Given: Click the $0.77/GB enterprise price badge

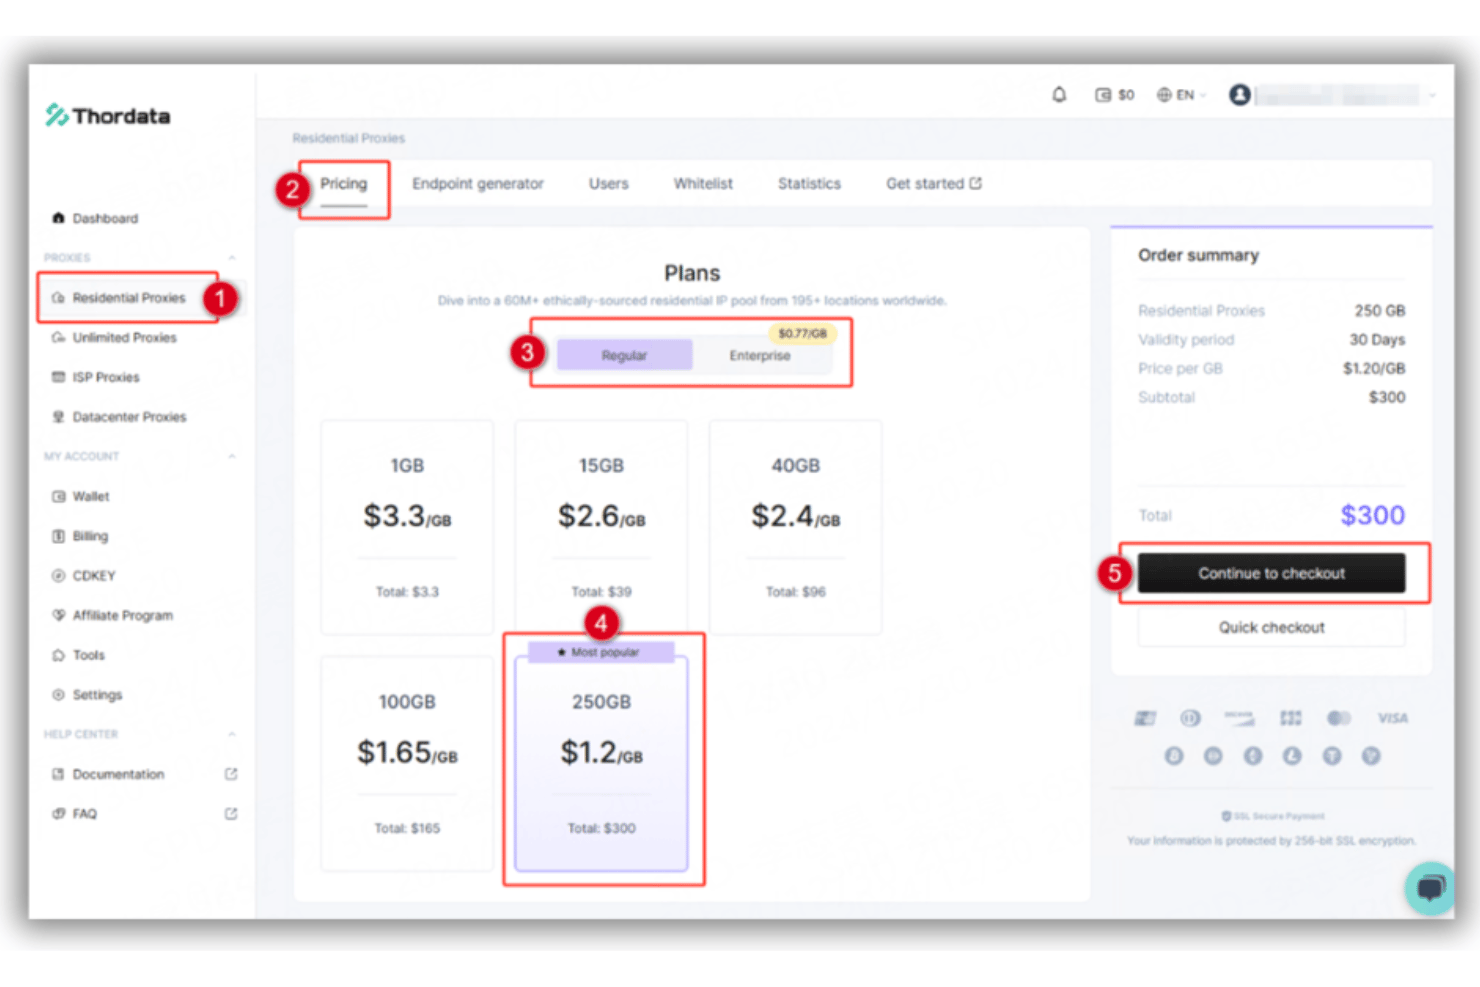Looking at the screenshot, I should (x=802, y=333).
